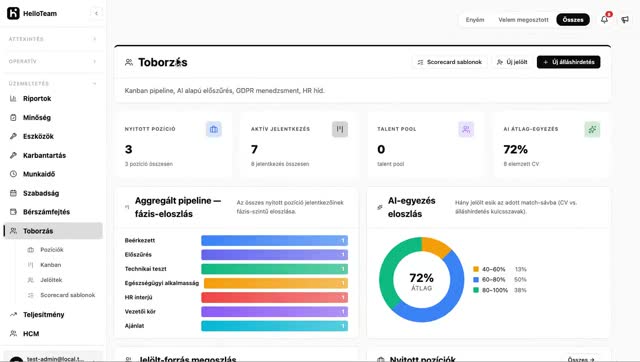Click the Kanban board icon in submenu
The height and width of the screenshot is (362, 640).
[31, 265]
